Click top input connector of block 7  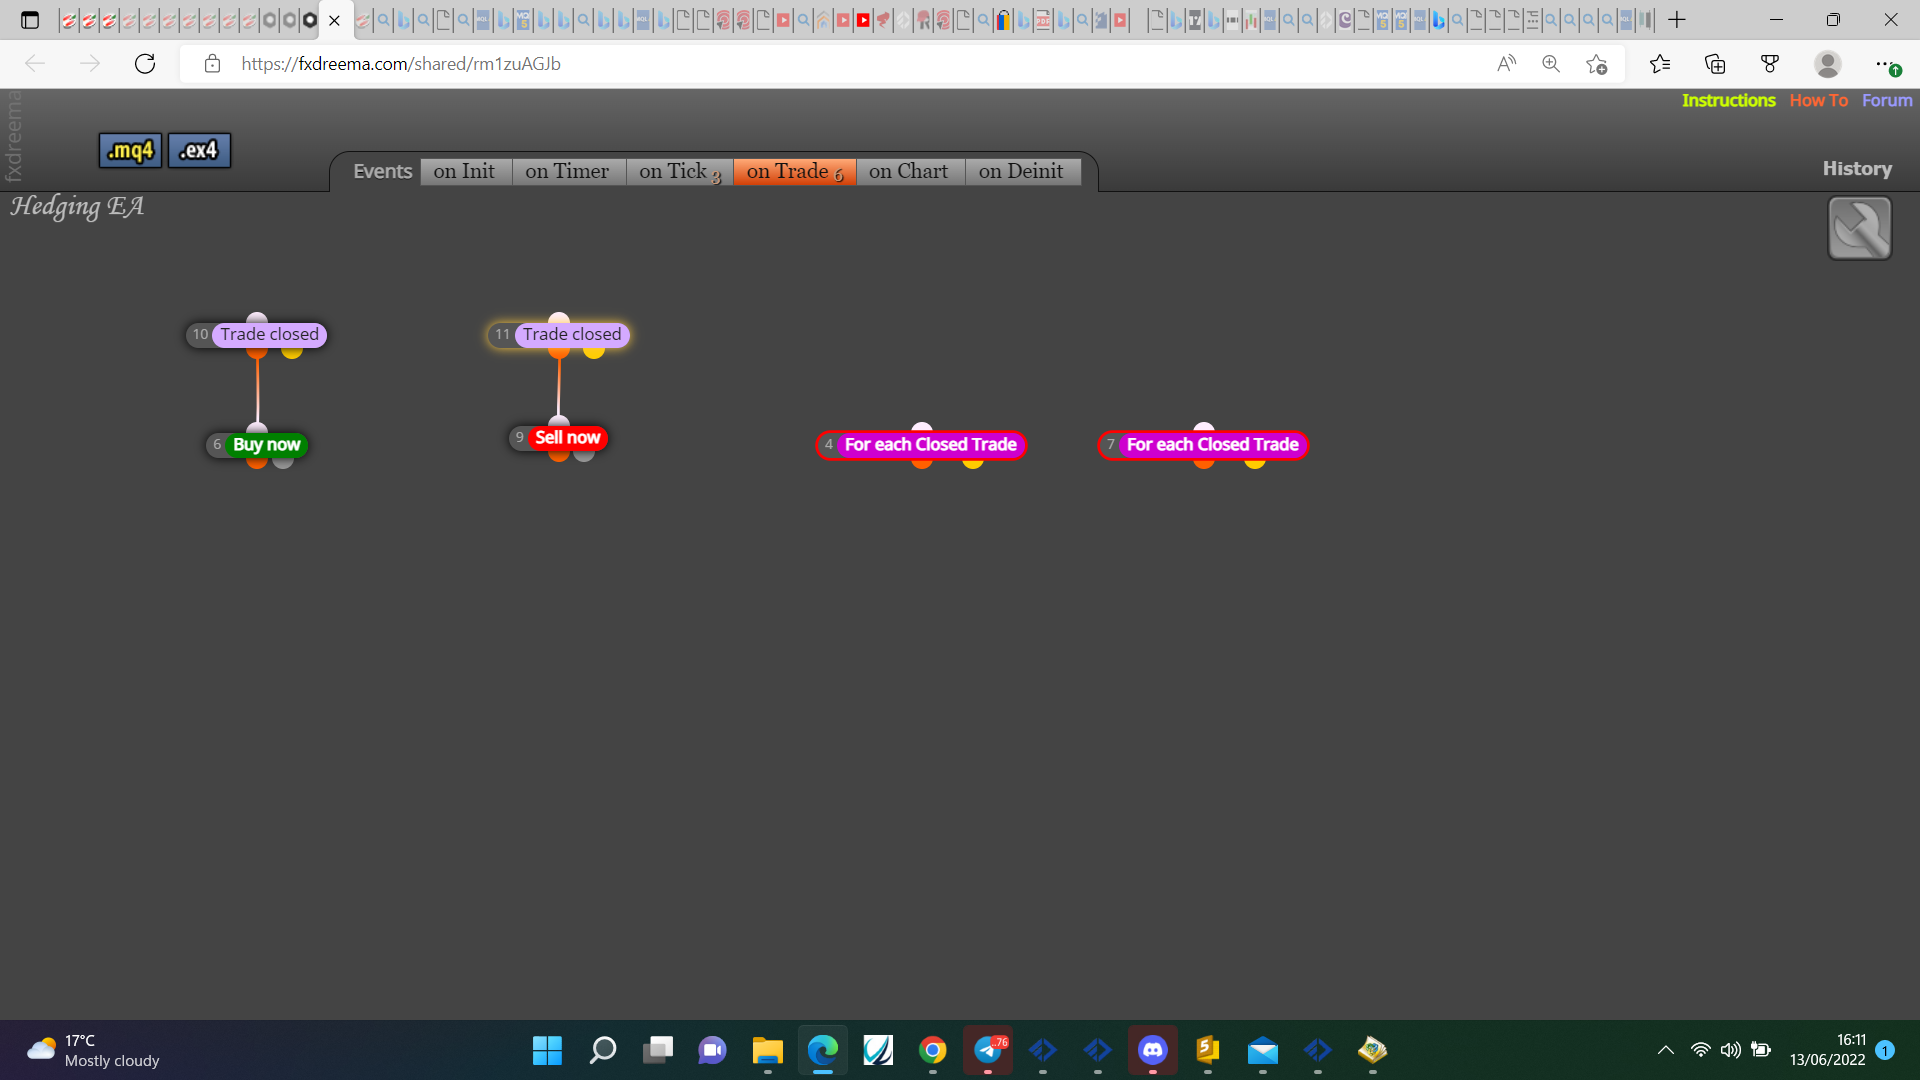click(1204, 428)
